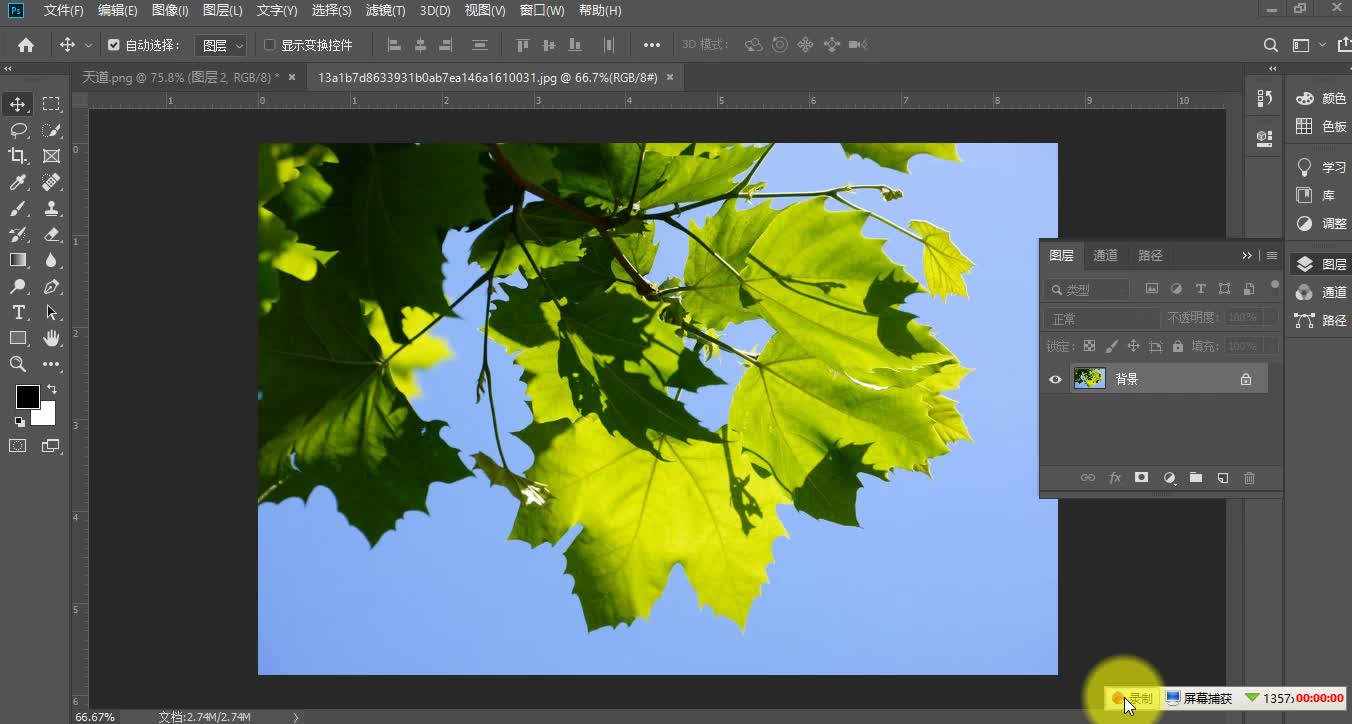Toggle smart object layer filter
Viewport: 1352px width, 724px height.
tap(1249, 289)
